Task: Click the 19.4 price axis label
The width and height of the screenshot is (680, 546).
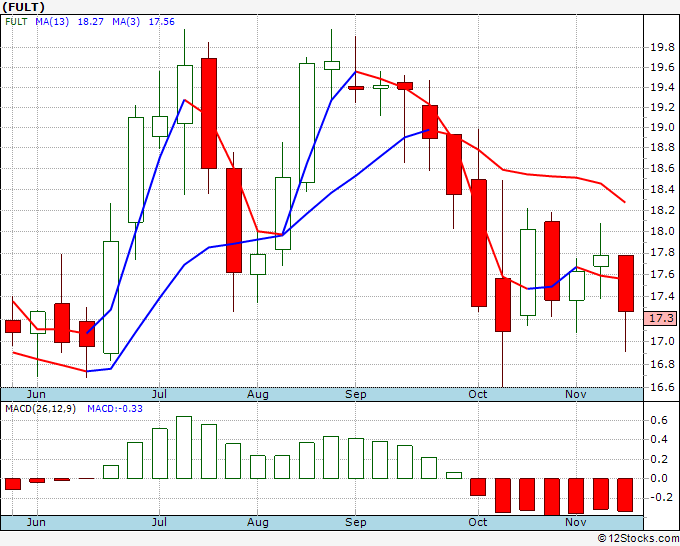Action: (x=662, y=88)
